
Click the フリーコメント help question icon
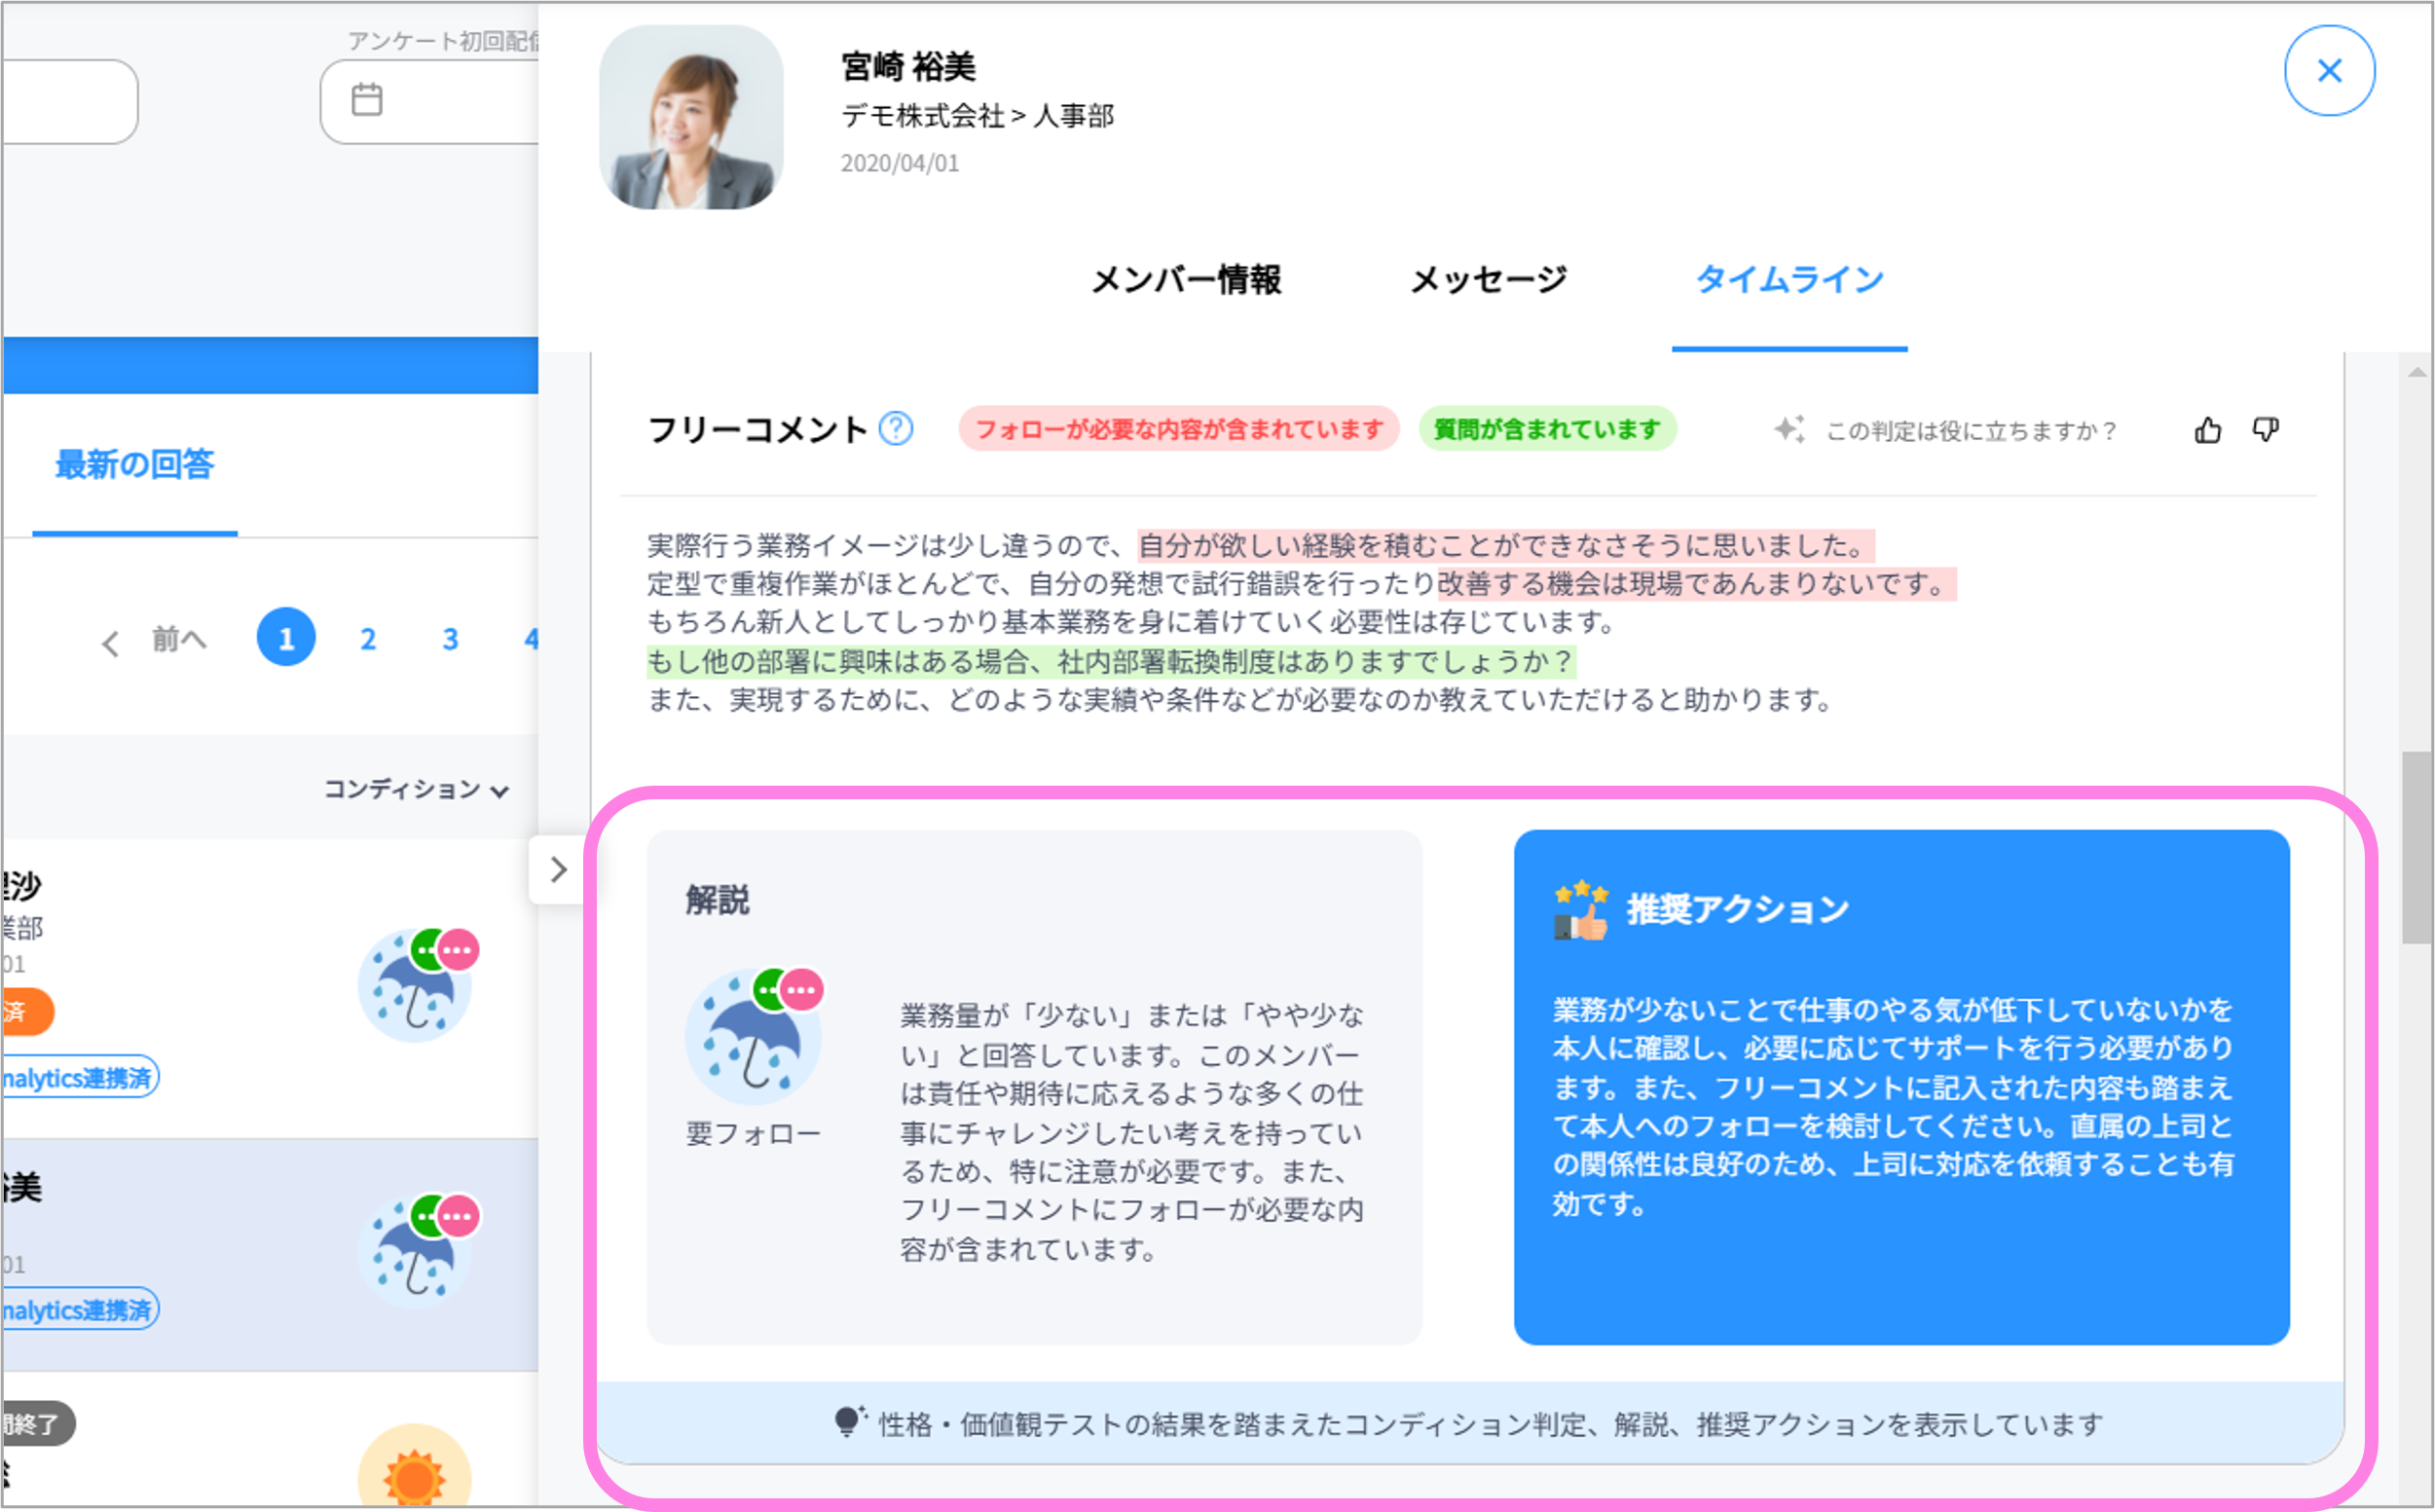click(x=895, y=429)
